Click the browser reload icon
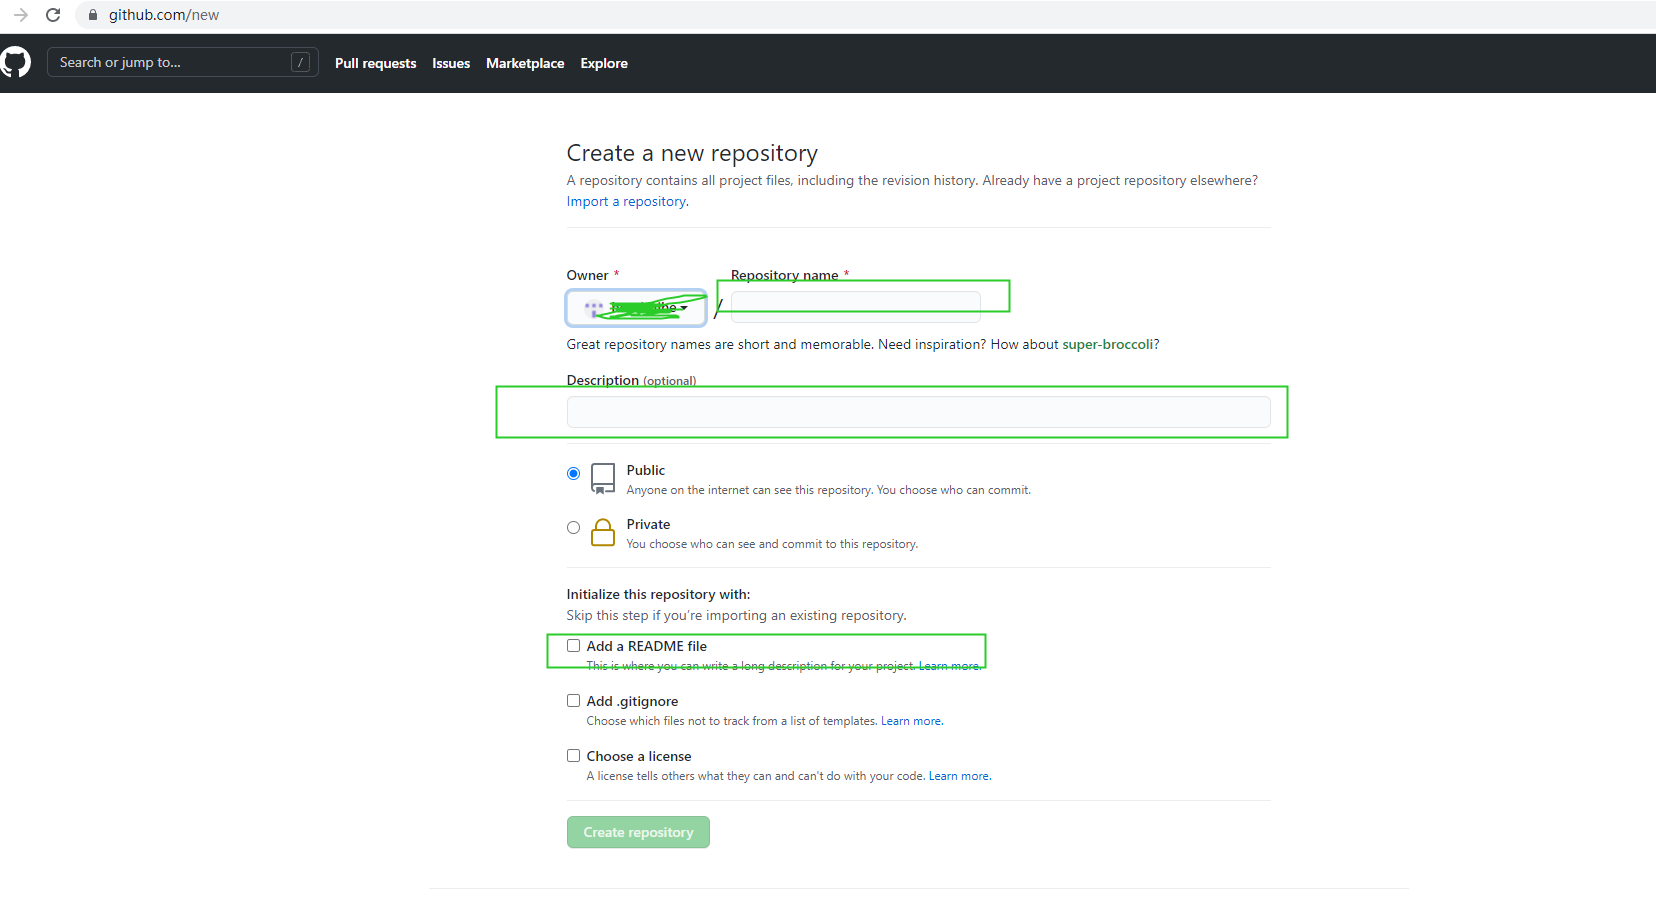 54,15
